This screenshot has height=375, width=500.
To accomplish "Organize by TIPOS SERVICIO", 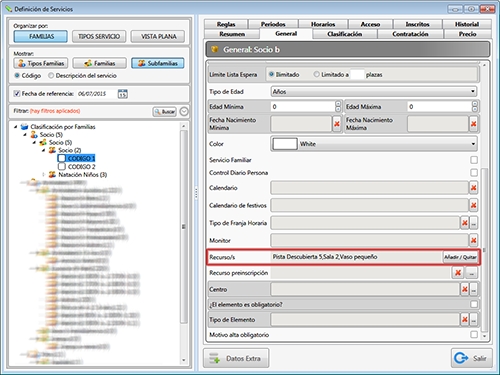I will coord(99,36).
